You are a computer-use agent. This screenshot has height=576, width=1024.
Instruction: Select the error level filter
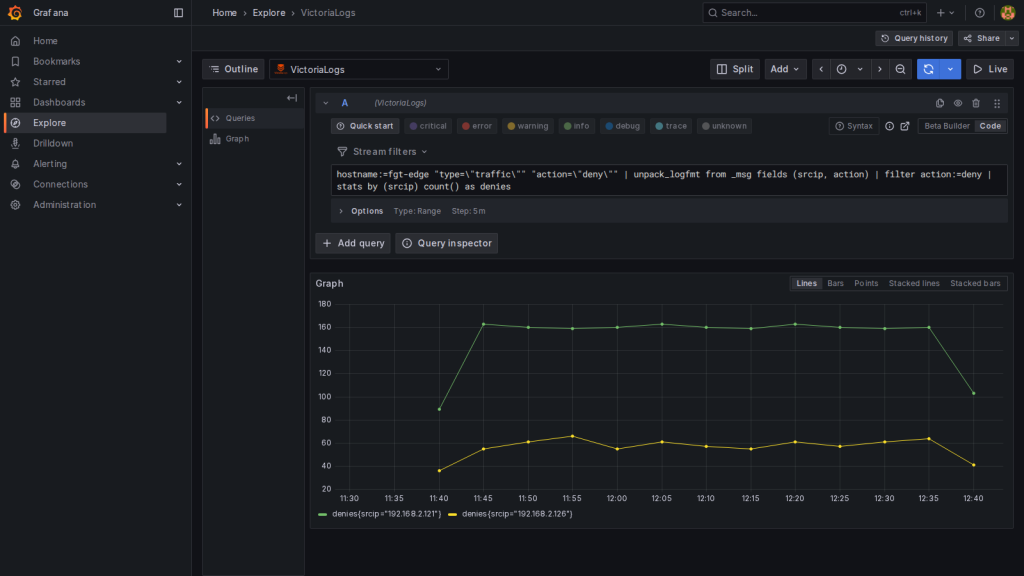tap(477, 126)
